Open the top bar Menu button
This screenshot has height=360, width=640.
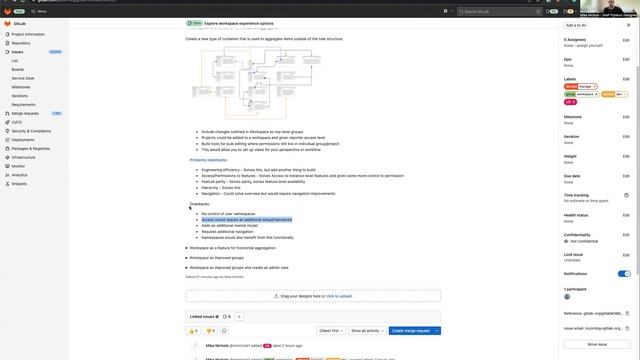tap(39, 11)
